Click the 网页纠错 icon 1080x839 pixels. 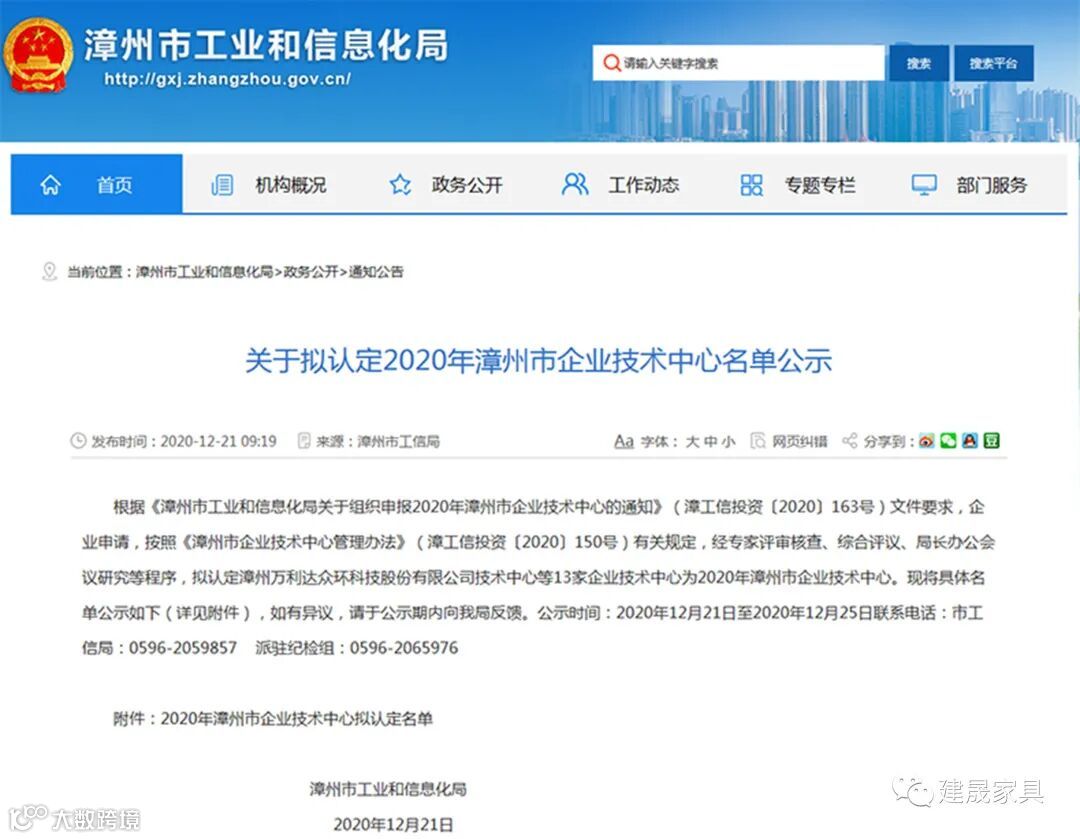[758, 441]
